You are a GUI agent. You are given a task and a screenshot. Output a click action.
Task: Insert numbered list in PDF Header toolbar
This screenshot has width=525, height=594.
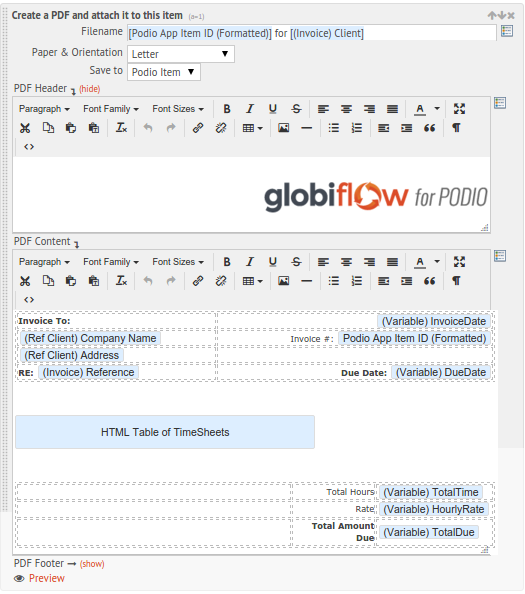[357, 128]
